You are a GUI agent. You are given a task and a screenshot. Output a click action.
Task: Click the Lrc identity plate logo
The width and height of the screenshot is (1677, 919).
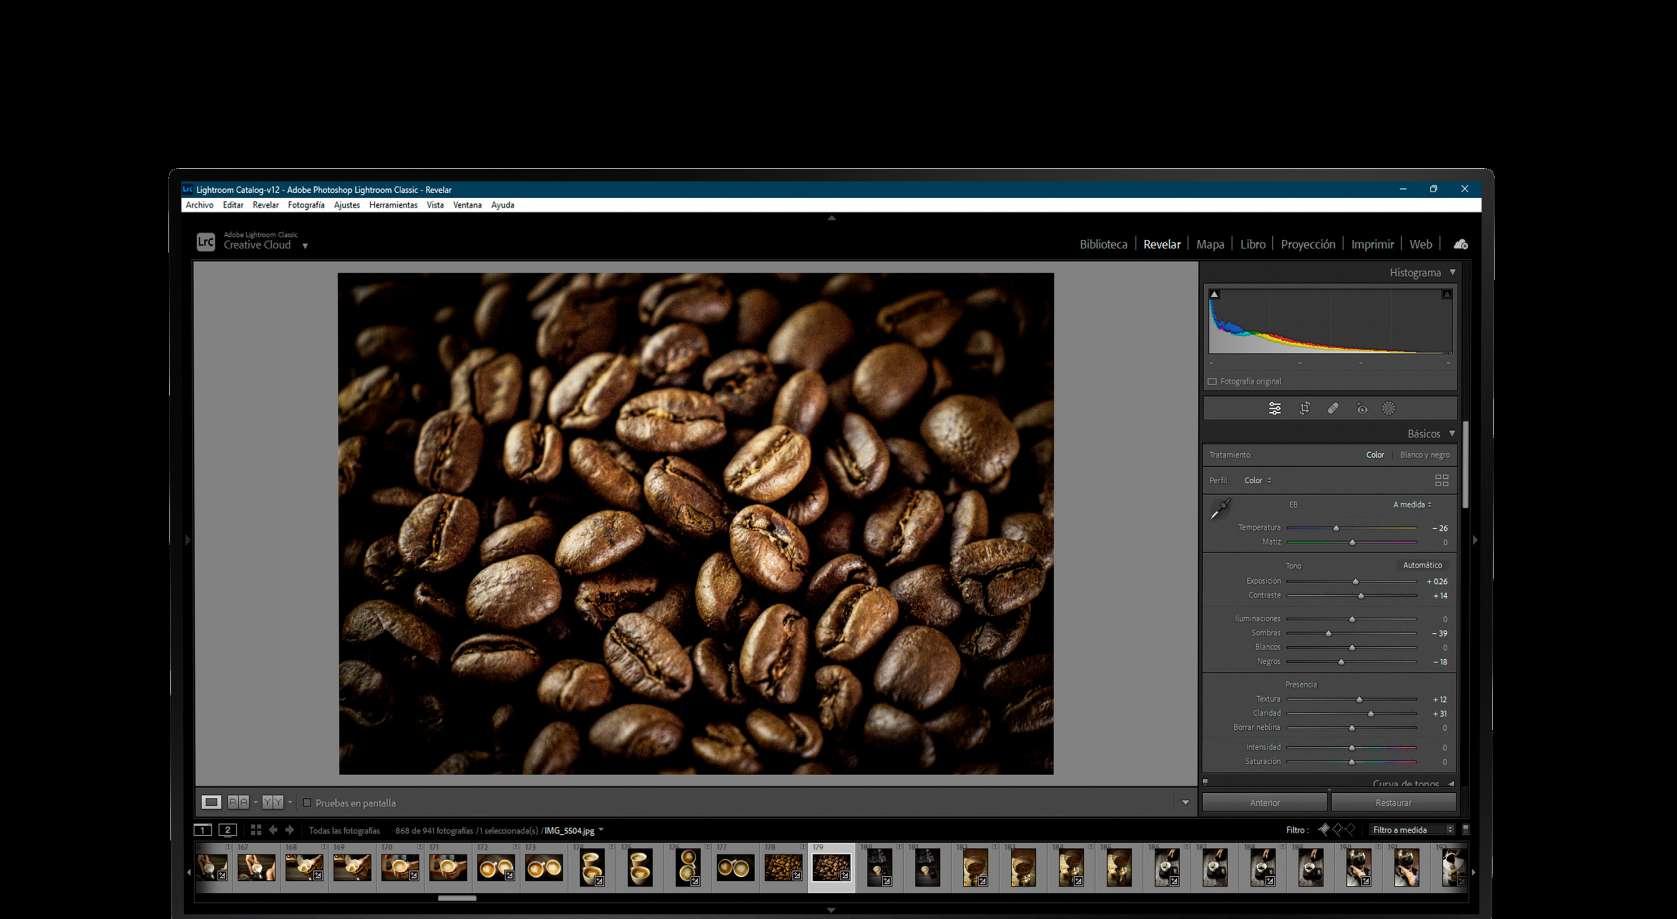[206, 242]
